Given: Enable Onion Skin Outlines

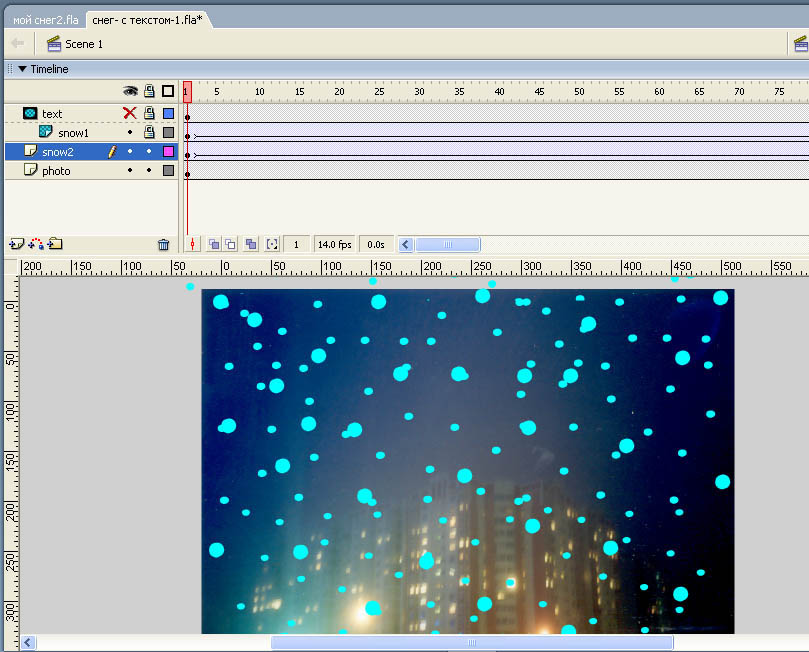Looking at the screenshot, I should (x=231, y=244).
